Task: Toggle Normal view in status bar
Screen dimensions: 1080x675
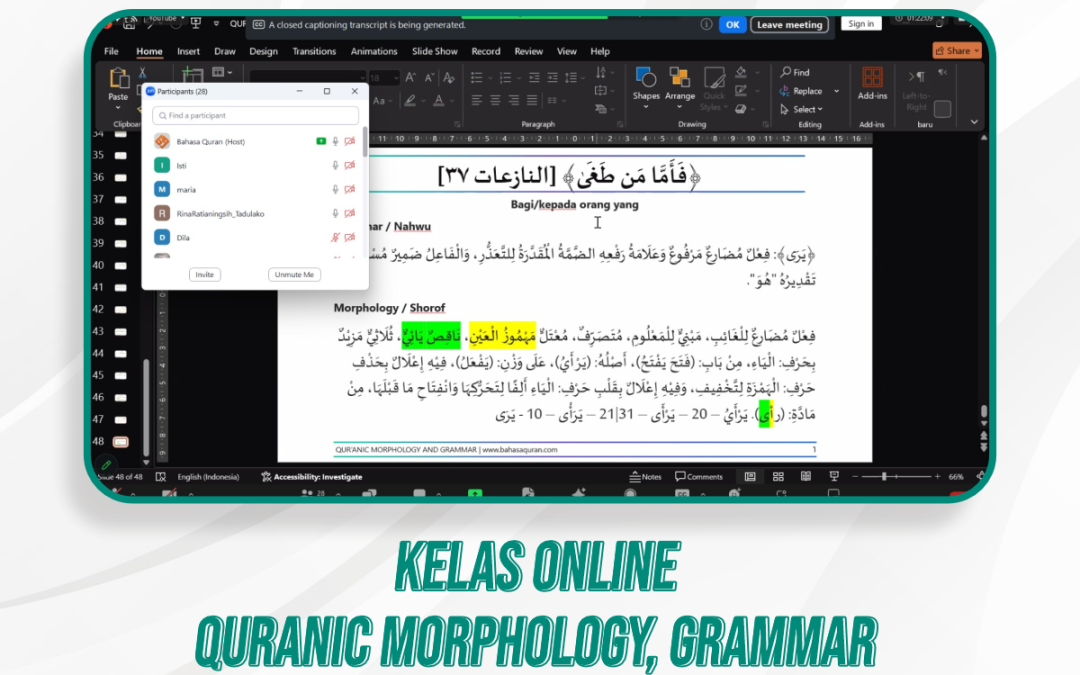Action: (x=750, y=477)
